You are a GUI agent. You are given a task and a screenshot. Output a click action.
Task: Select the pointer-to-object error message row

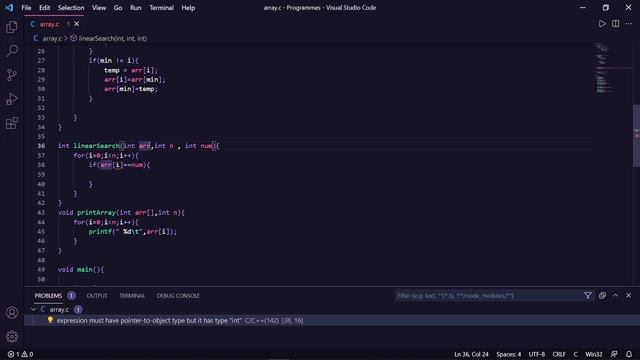tap(332, 320)
